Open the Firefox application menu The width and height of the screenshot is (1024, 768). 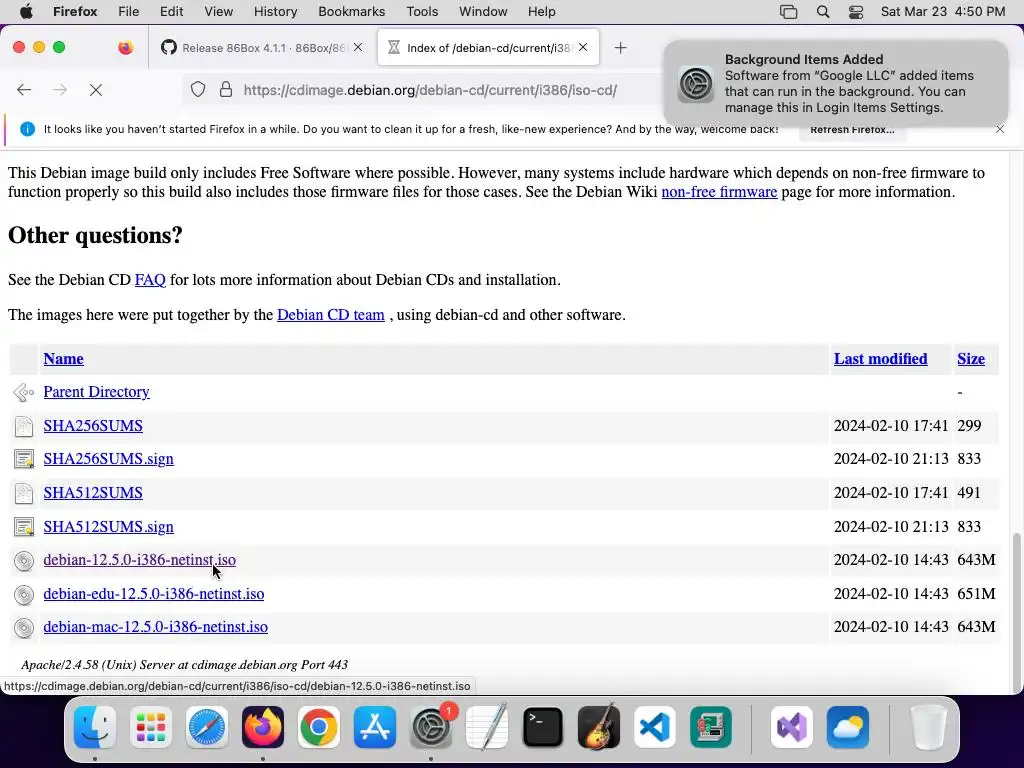click(75, 12)
